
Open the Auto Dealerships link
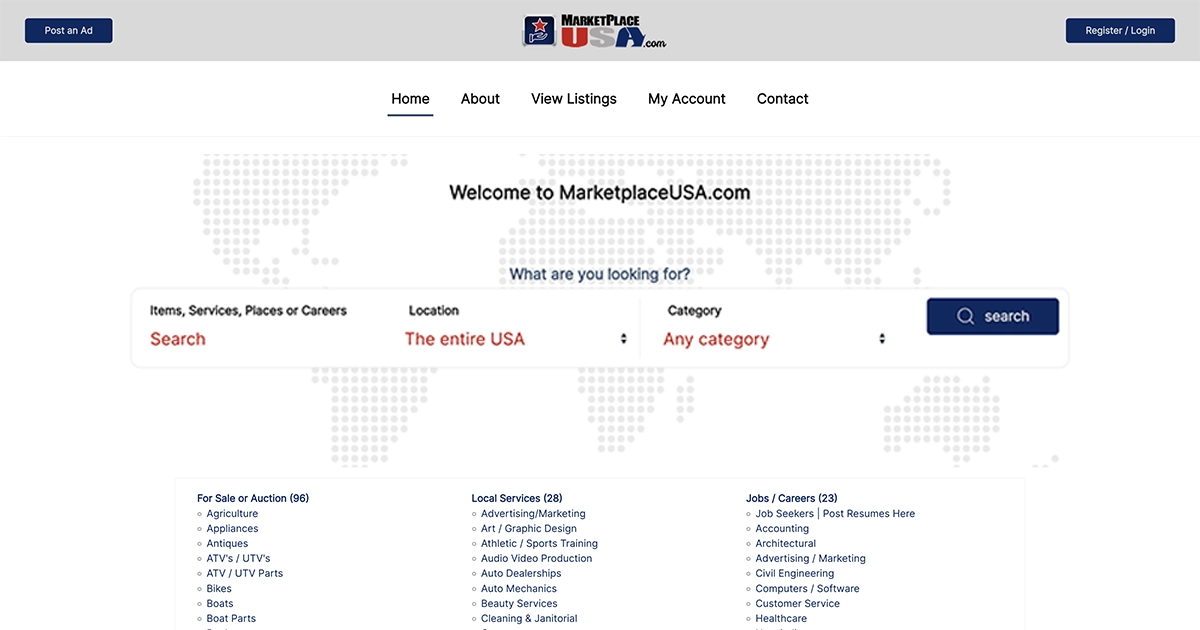pos(521,574)
